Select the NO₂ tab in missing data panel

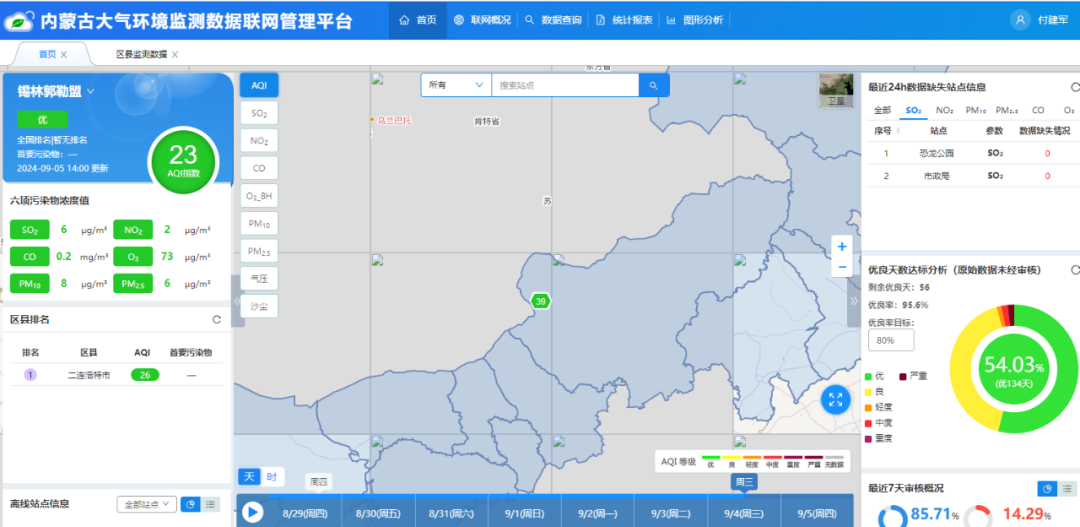point(944,111)
